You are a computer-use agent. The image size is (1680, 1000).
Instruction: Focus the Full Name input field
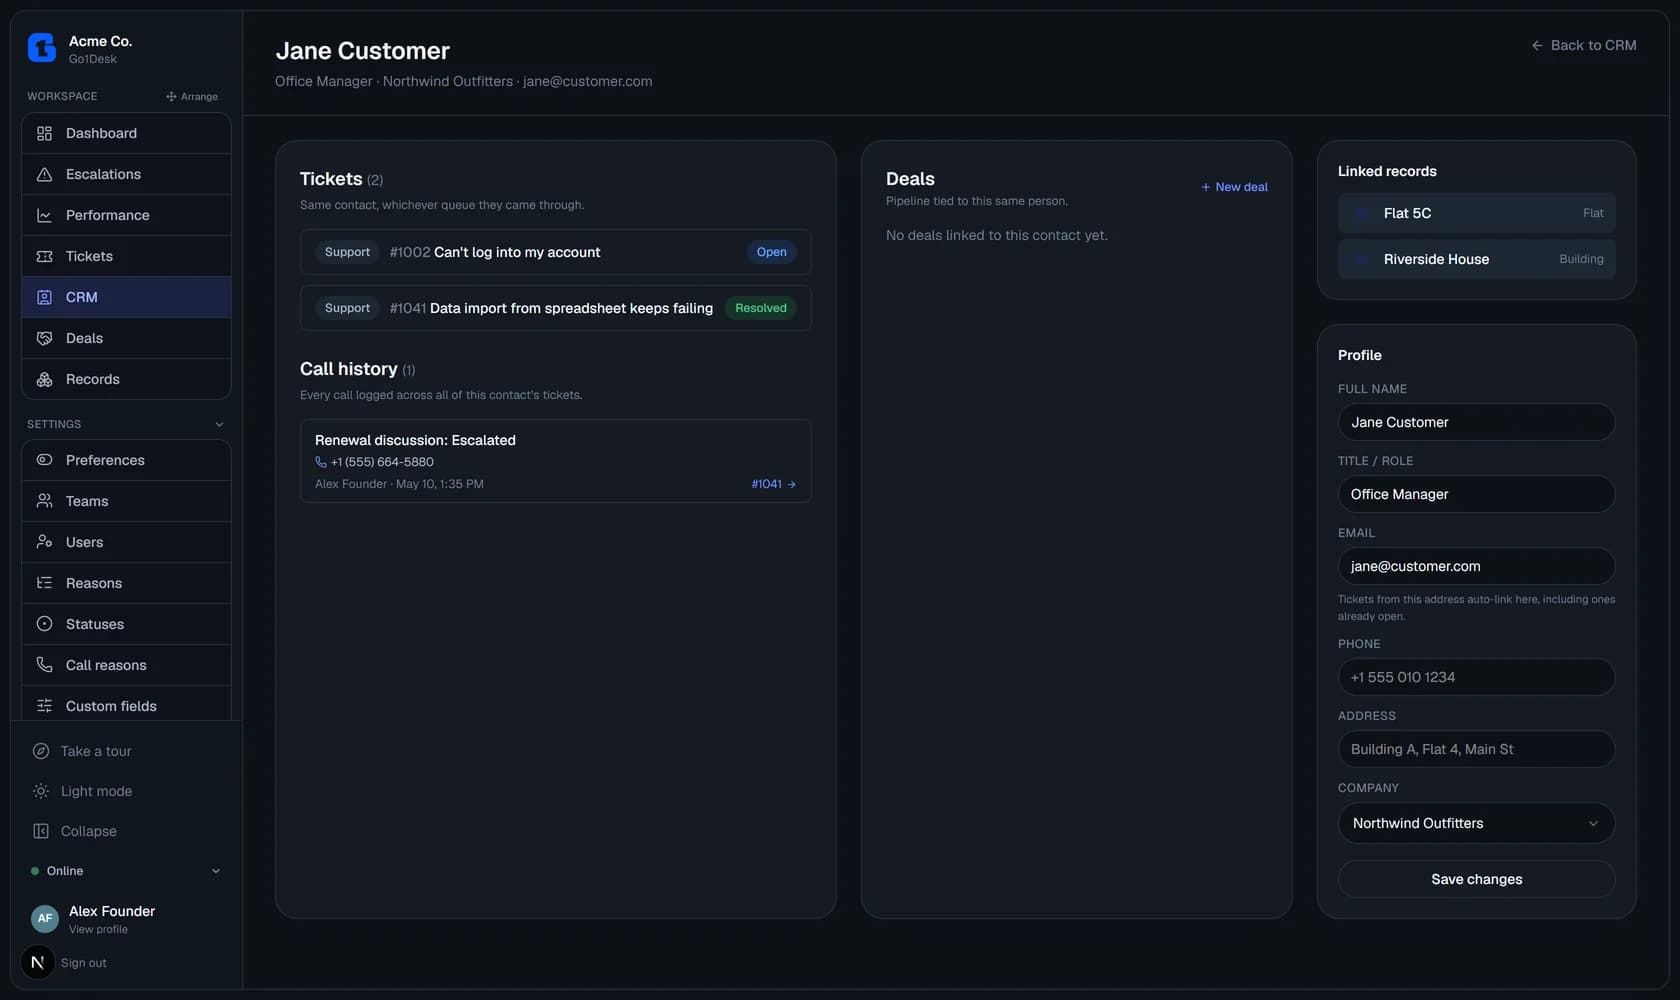point(1476,422)
